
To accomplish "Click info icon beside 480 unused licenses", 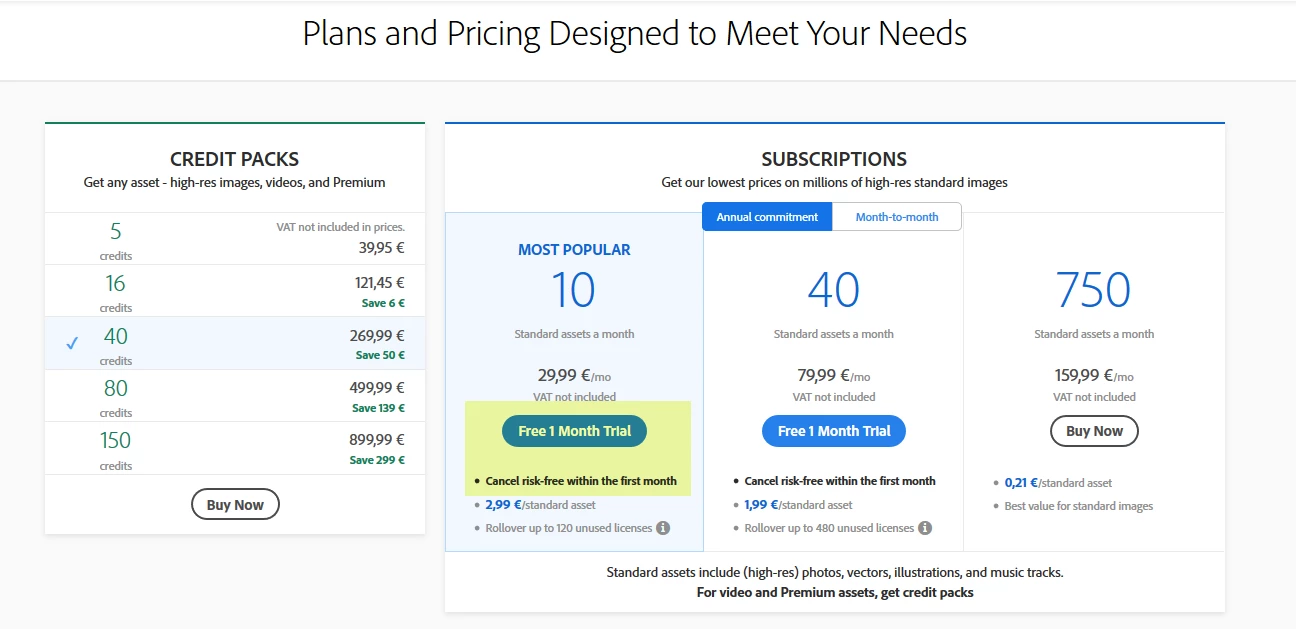I will pyautogui.click(x=925, y=528).
